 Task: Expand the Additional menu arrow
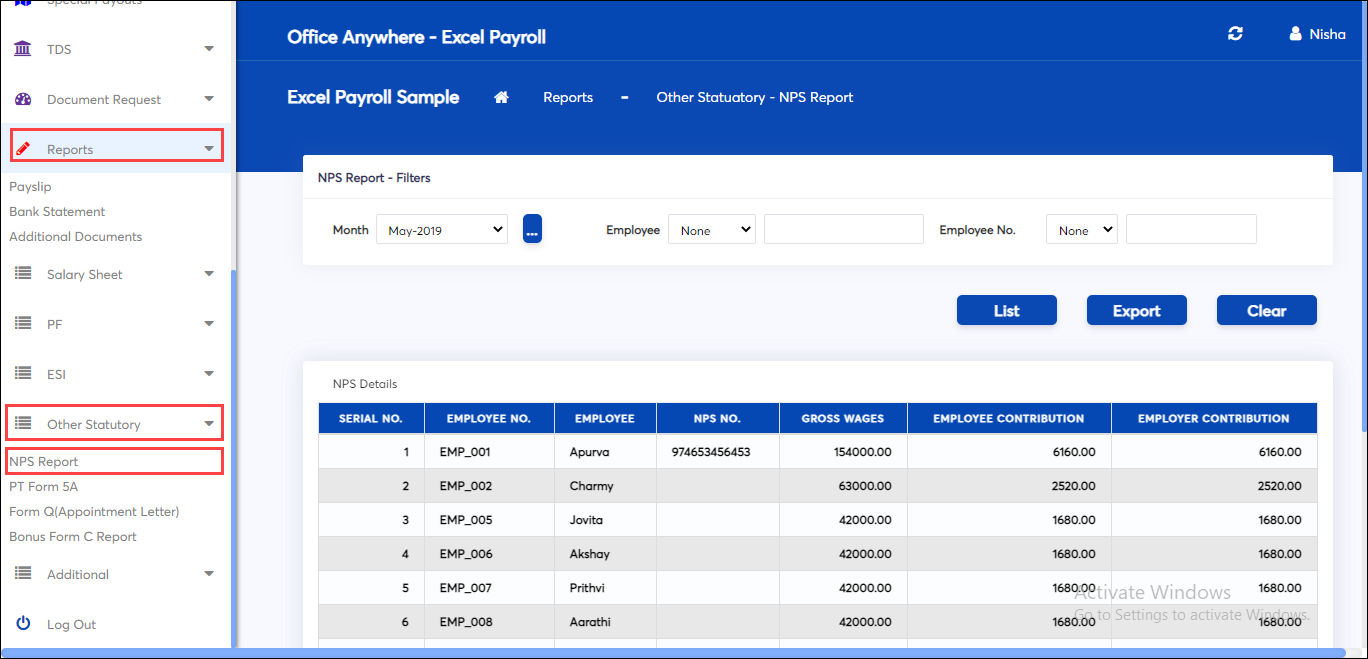click(x=209, y=573)
